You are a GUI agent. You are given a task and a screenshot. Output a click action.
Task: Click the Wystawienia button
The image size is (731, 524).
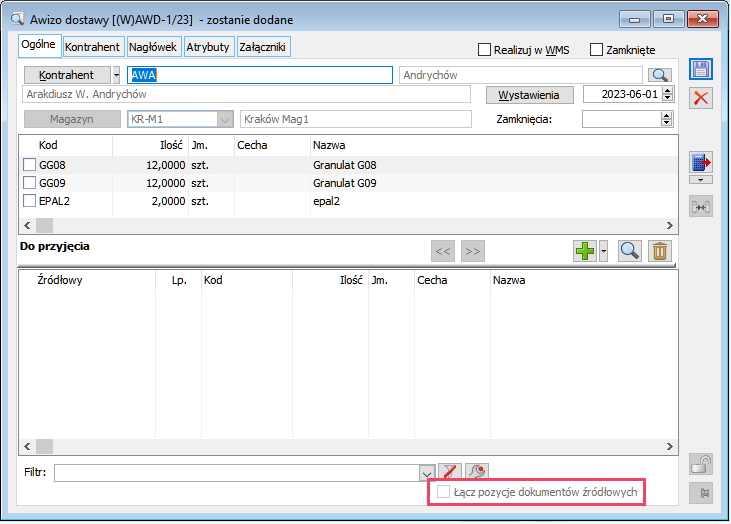[529, 95]
